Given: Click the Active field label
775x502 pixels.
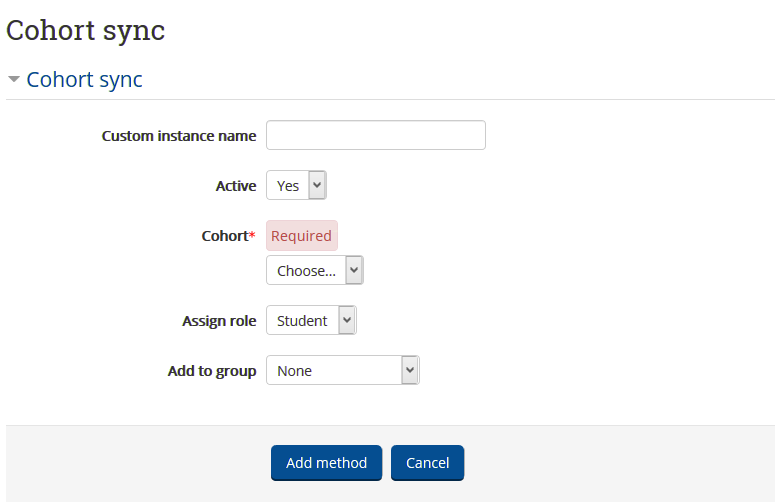Looking at the screenshot, I should pyautogui.click(x=236, y=186).
